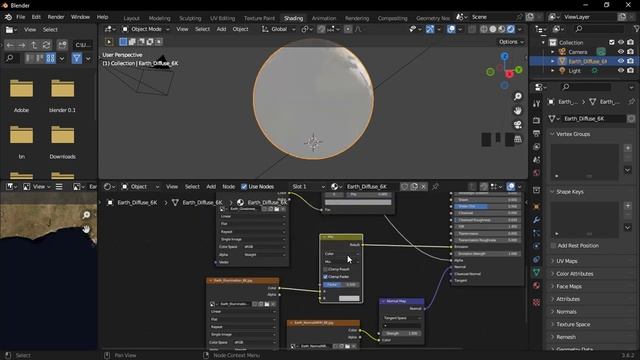Toggle camera view icon in the 3D viewport

pos(518,124)
